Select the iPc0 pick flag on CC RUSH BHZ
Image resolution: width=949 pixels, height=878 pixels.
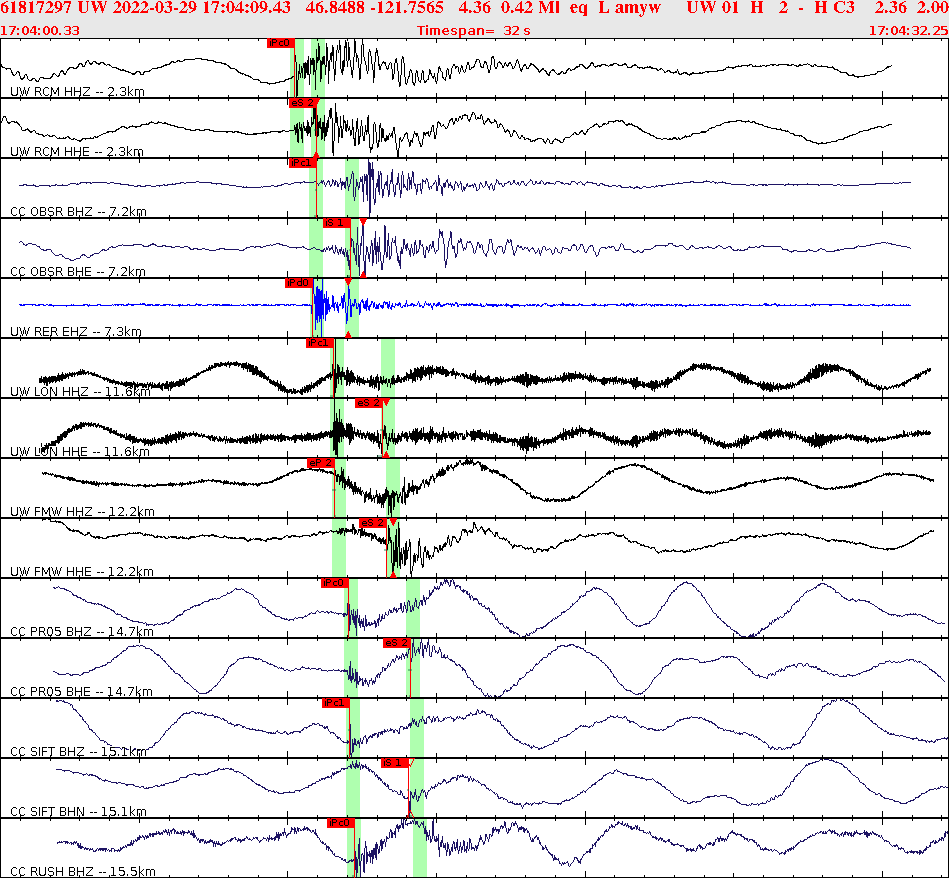click(339, 824)
